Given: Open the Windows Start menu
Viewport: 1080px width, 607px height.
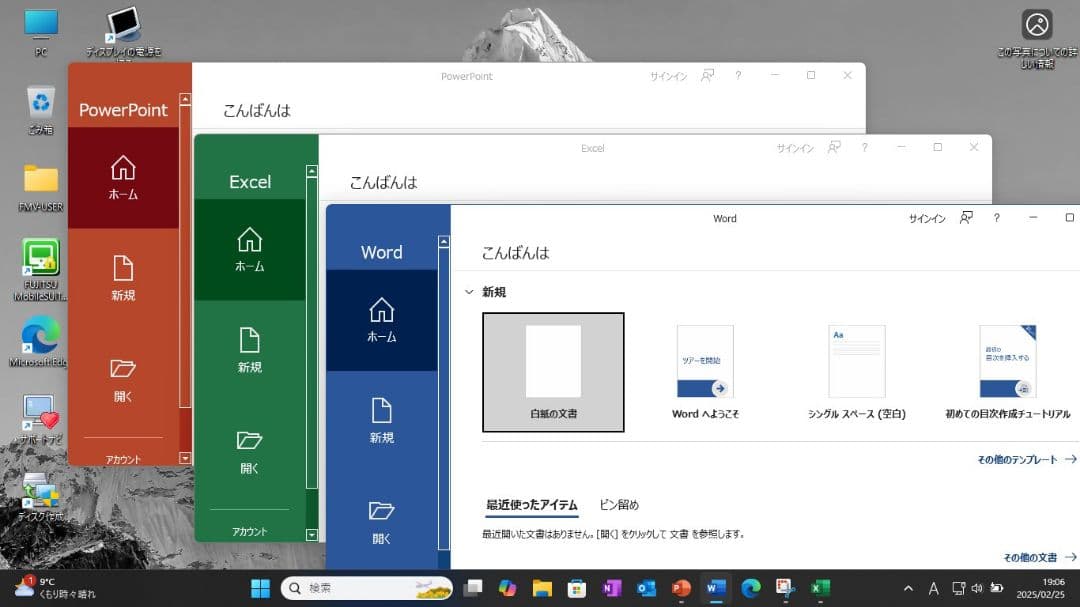Looking at the screenshot, I should coord(260,588).
